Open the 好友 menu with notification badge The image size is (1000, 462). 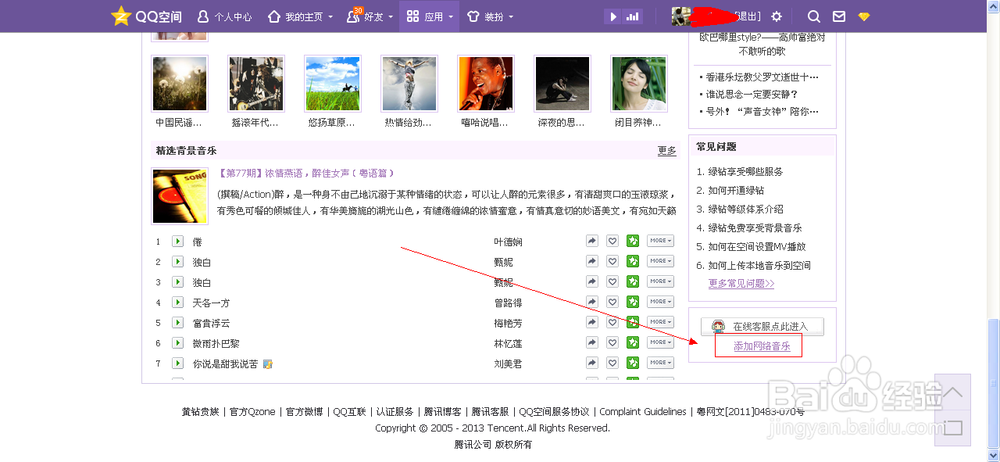click(369, 17)
